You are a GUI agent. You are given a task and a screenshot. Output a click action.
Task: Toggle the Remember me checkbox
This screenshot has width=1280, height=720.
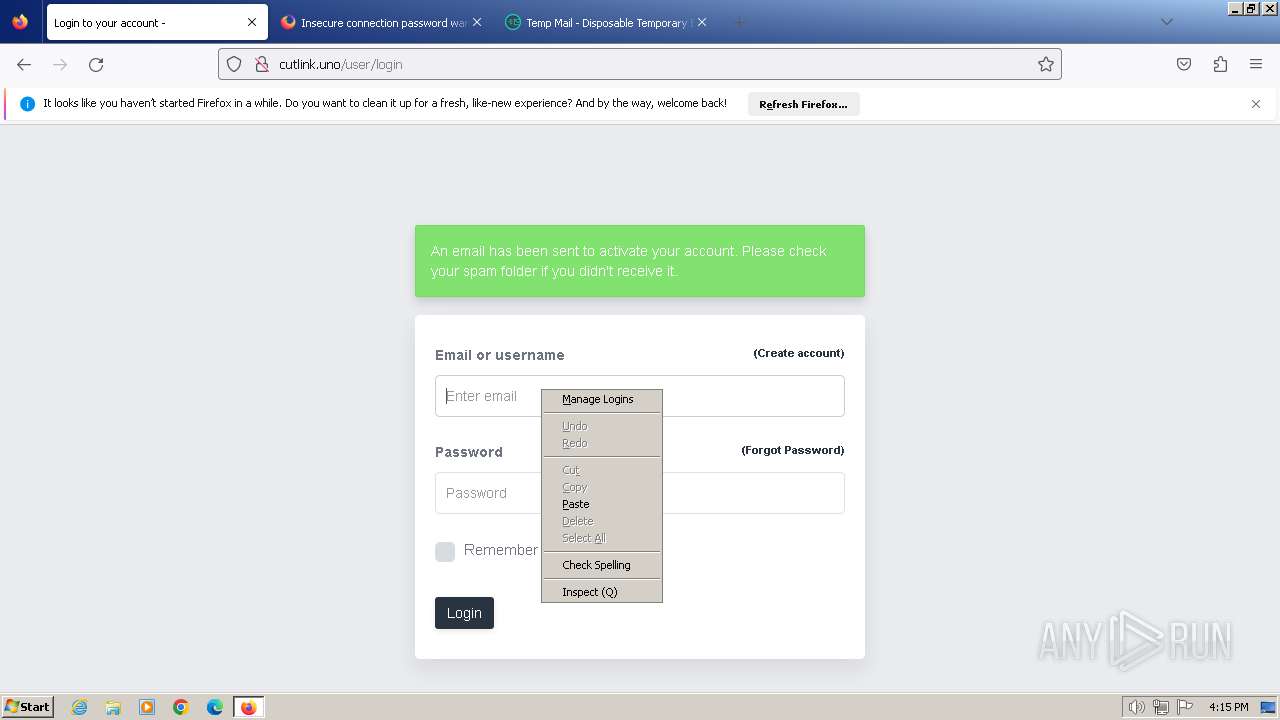click(445, 551)
